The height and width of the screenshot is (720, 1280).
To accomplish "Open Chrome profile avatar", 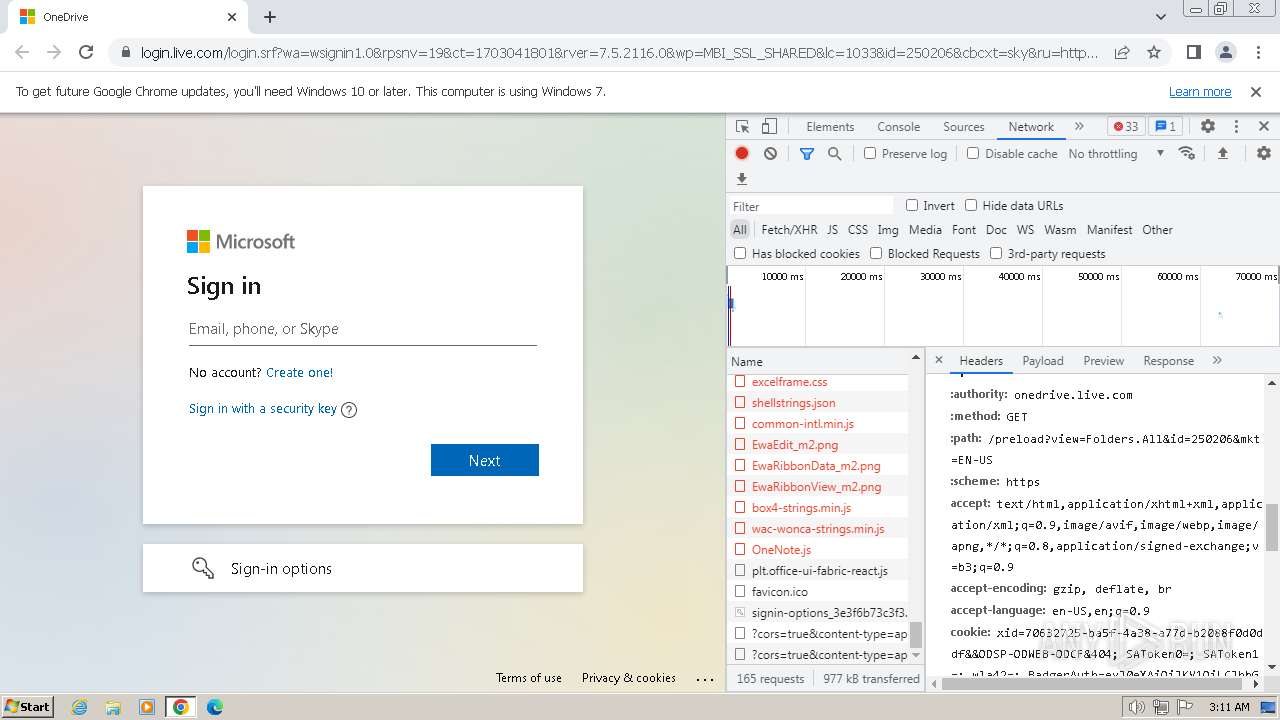I will [1225, 52].
